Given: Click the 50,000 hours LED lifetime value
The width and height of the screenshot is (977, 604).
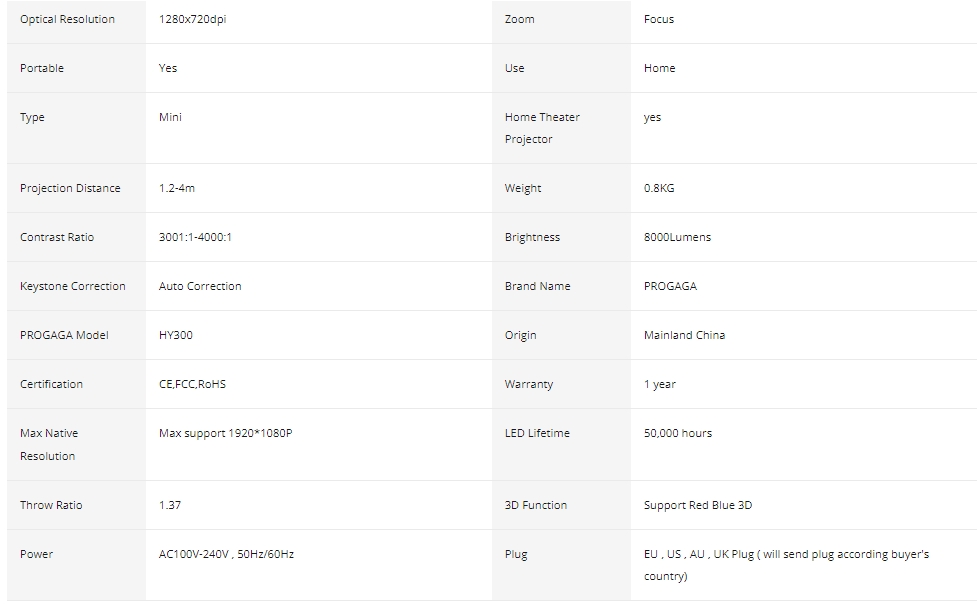Looking at the screenshot, I should pos(678,433).
